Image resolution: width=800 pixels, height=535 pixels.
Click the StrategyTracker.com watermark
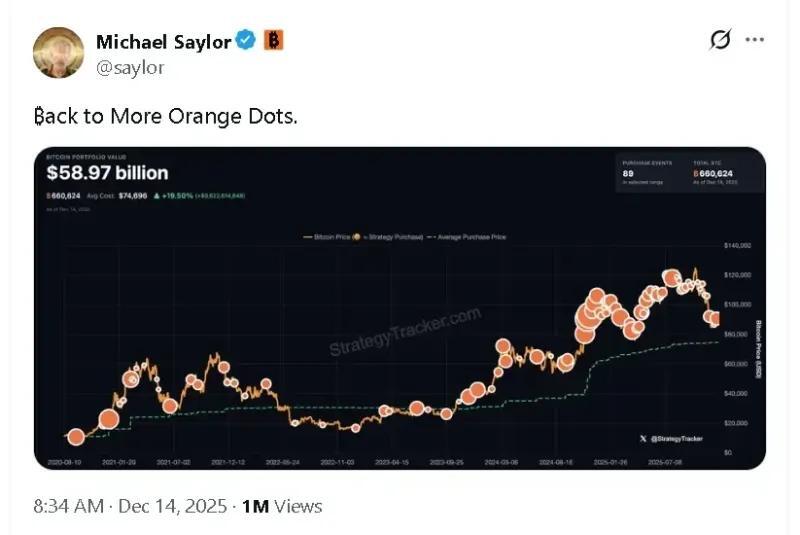405,331
